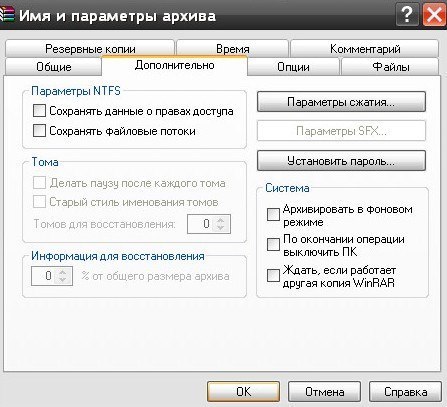Open the Комментарий tab

[365, 49]
